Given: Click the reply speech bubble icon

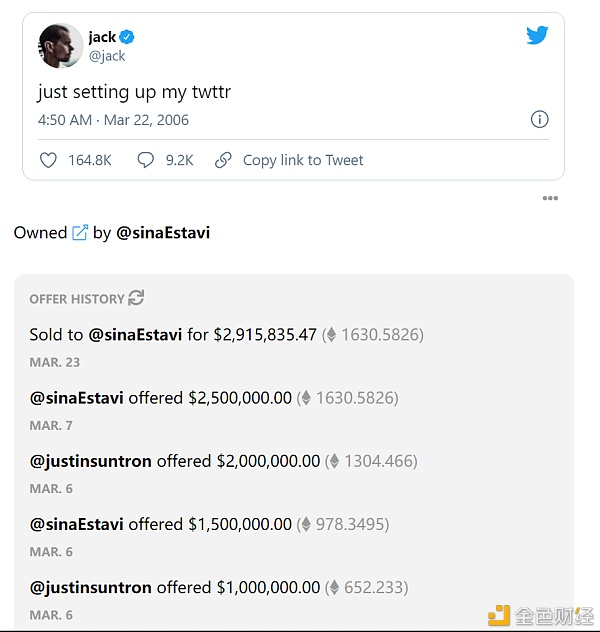Looking at the screenshot, I should [145, 160].
